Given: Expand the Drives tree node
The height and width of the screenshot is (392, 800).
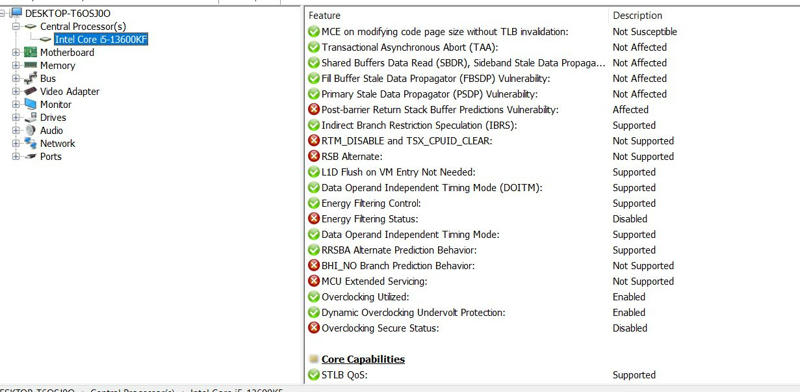Looking at the screenshot, I should [16, 117].
